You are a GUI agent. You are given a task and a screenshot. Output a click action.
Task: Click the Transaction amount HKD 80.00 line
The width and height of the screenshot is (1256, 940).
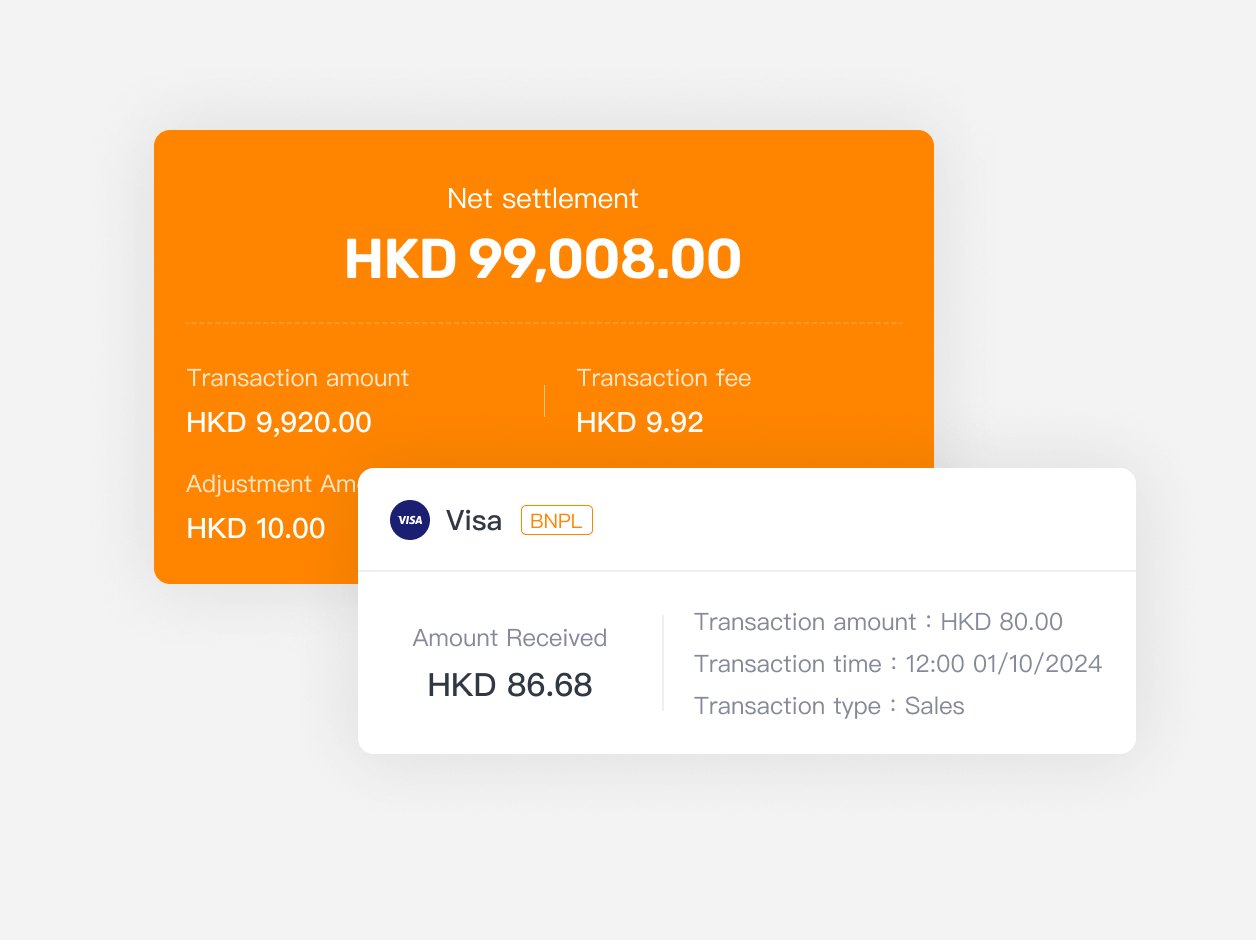point(878,622)
